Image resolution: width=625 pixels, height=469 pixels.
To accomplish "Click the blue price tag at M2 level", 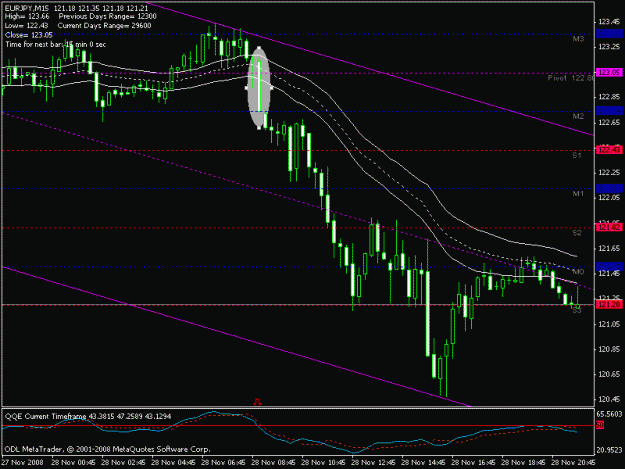I will point(609,111).
